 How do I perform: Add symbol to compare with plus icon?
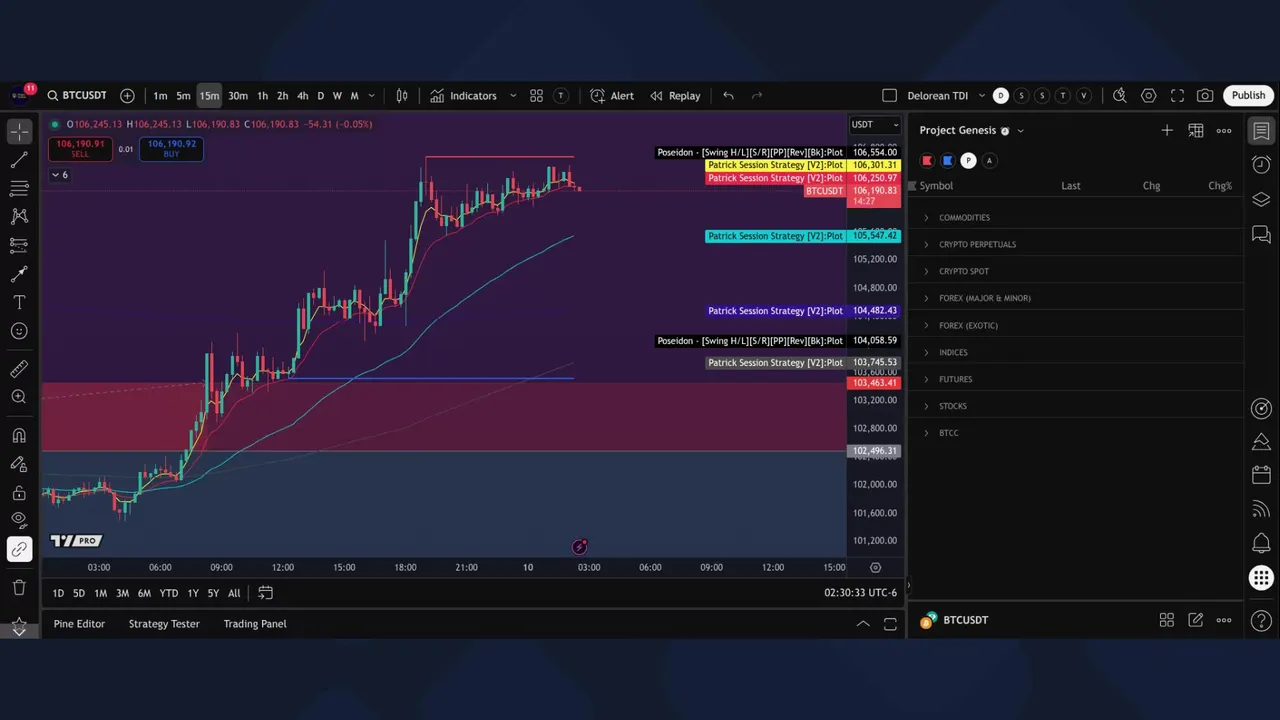coord(127,96)
